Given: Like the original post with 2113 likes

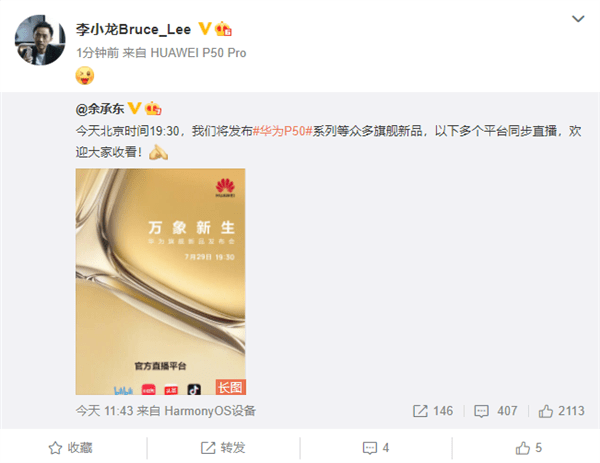Looking at the screenshot, I should click(561, 411).
